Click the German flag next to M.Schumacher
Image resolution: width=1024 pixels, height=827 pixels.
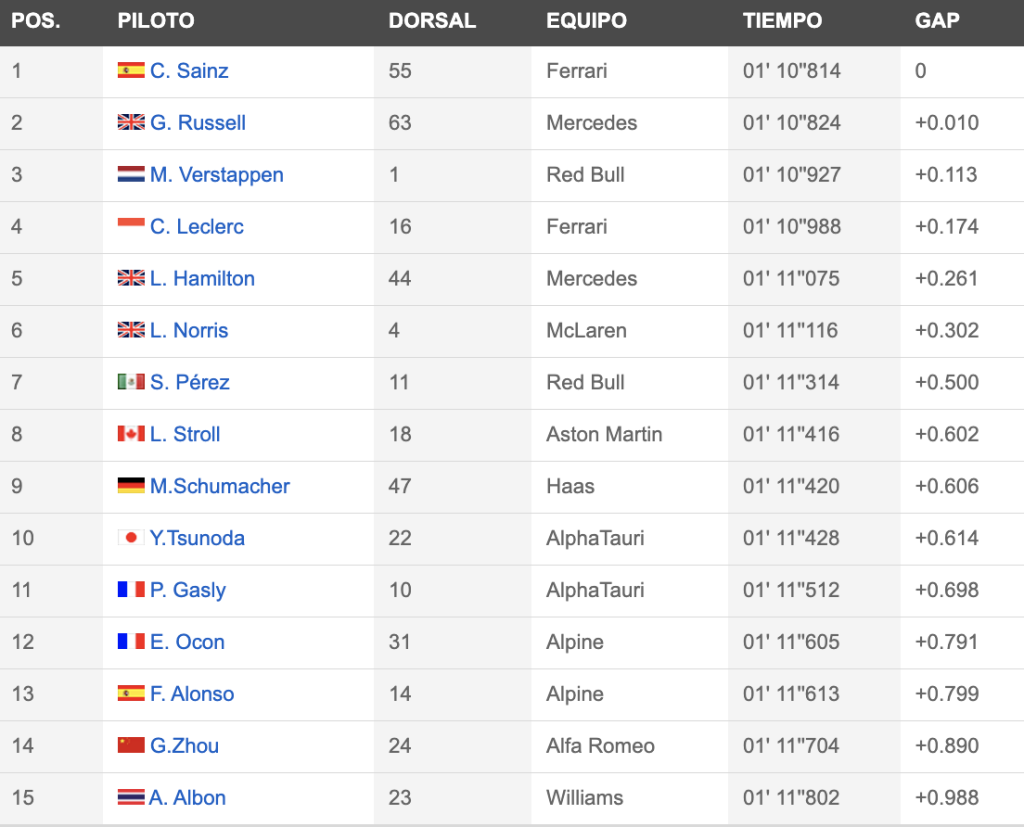point(131,485)
